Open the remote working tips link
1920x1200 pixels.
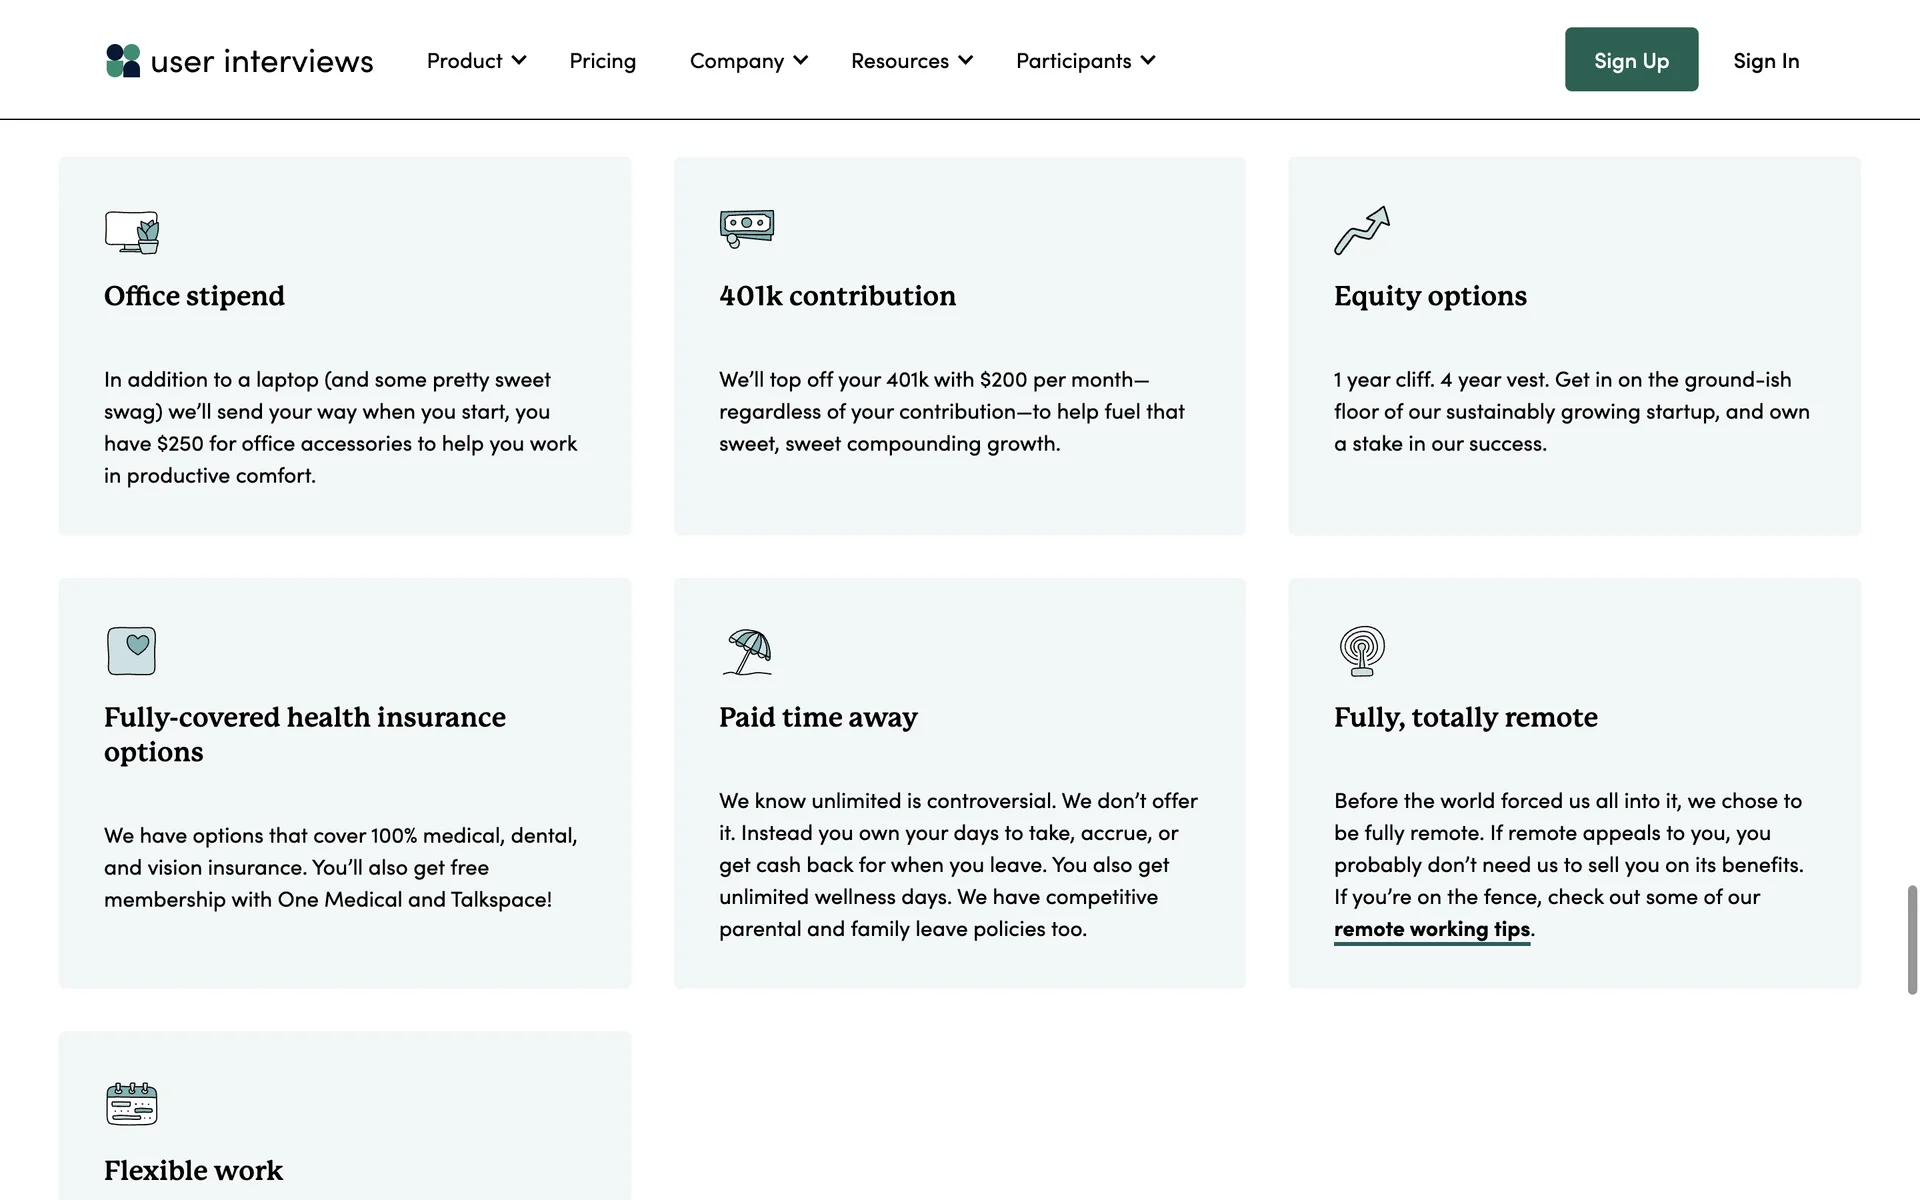click(1431, 929)
